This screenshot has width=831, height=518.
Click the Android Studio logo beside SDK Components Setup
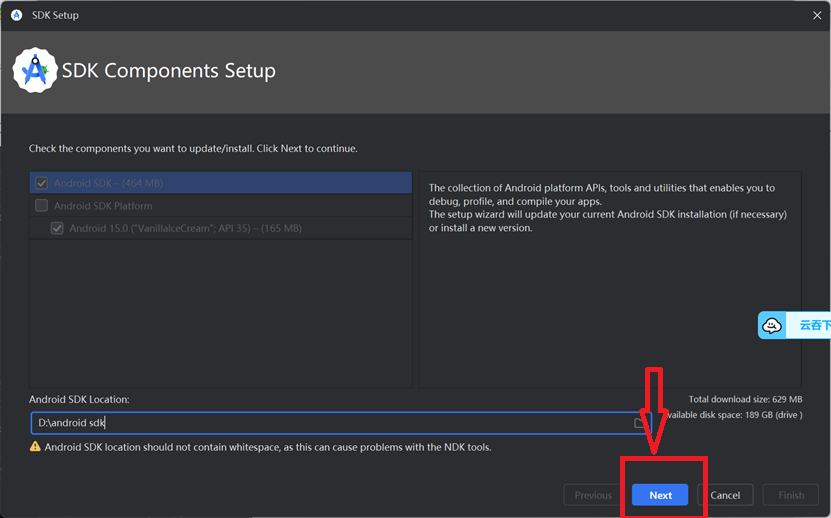click(x=35, y=70)
